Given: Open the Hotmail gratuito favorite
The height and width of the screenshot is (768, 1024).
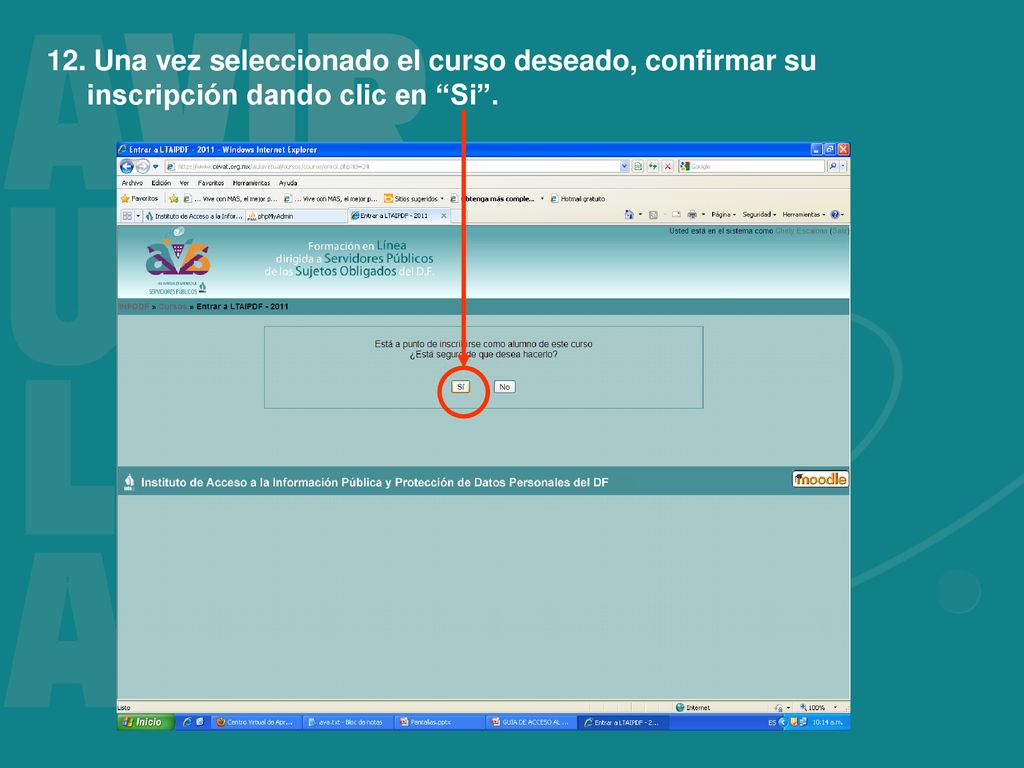Looking at the screenshot, I should click(578, 199).
